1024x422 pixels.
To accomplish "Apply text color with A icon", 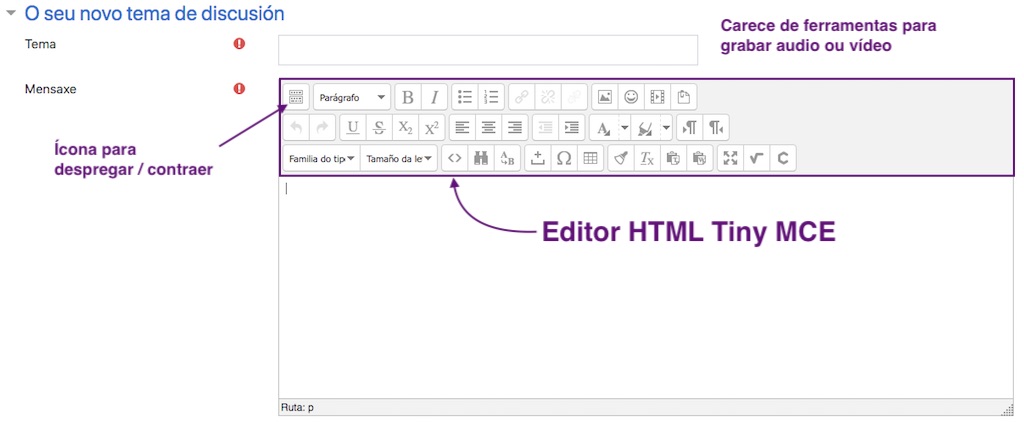I will tap(604, 128).
